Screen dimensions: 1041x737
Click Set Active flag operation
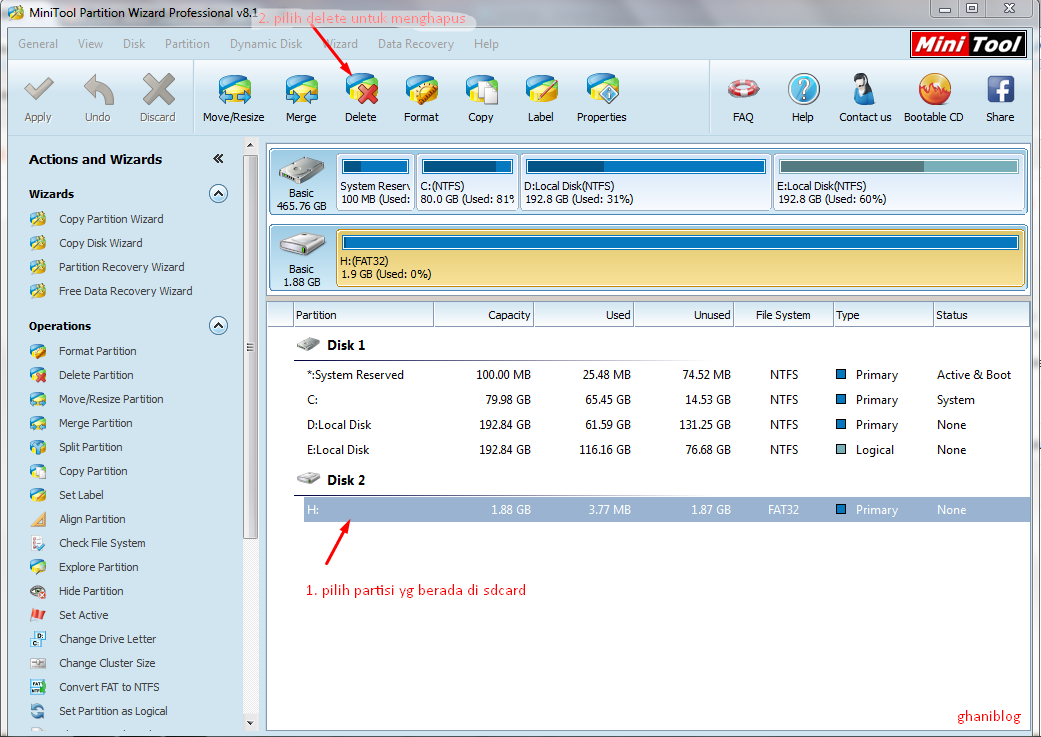click(x=84, y=615)
